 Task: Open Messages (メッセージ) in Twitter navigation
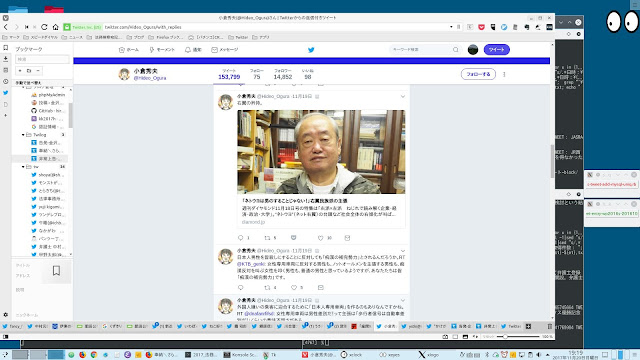click(224, 50)
